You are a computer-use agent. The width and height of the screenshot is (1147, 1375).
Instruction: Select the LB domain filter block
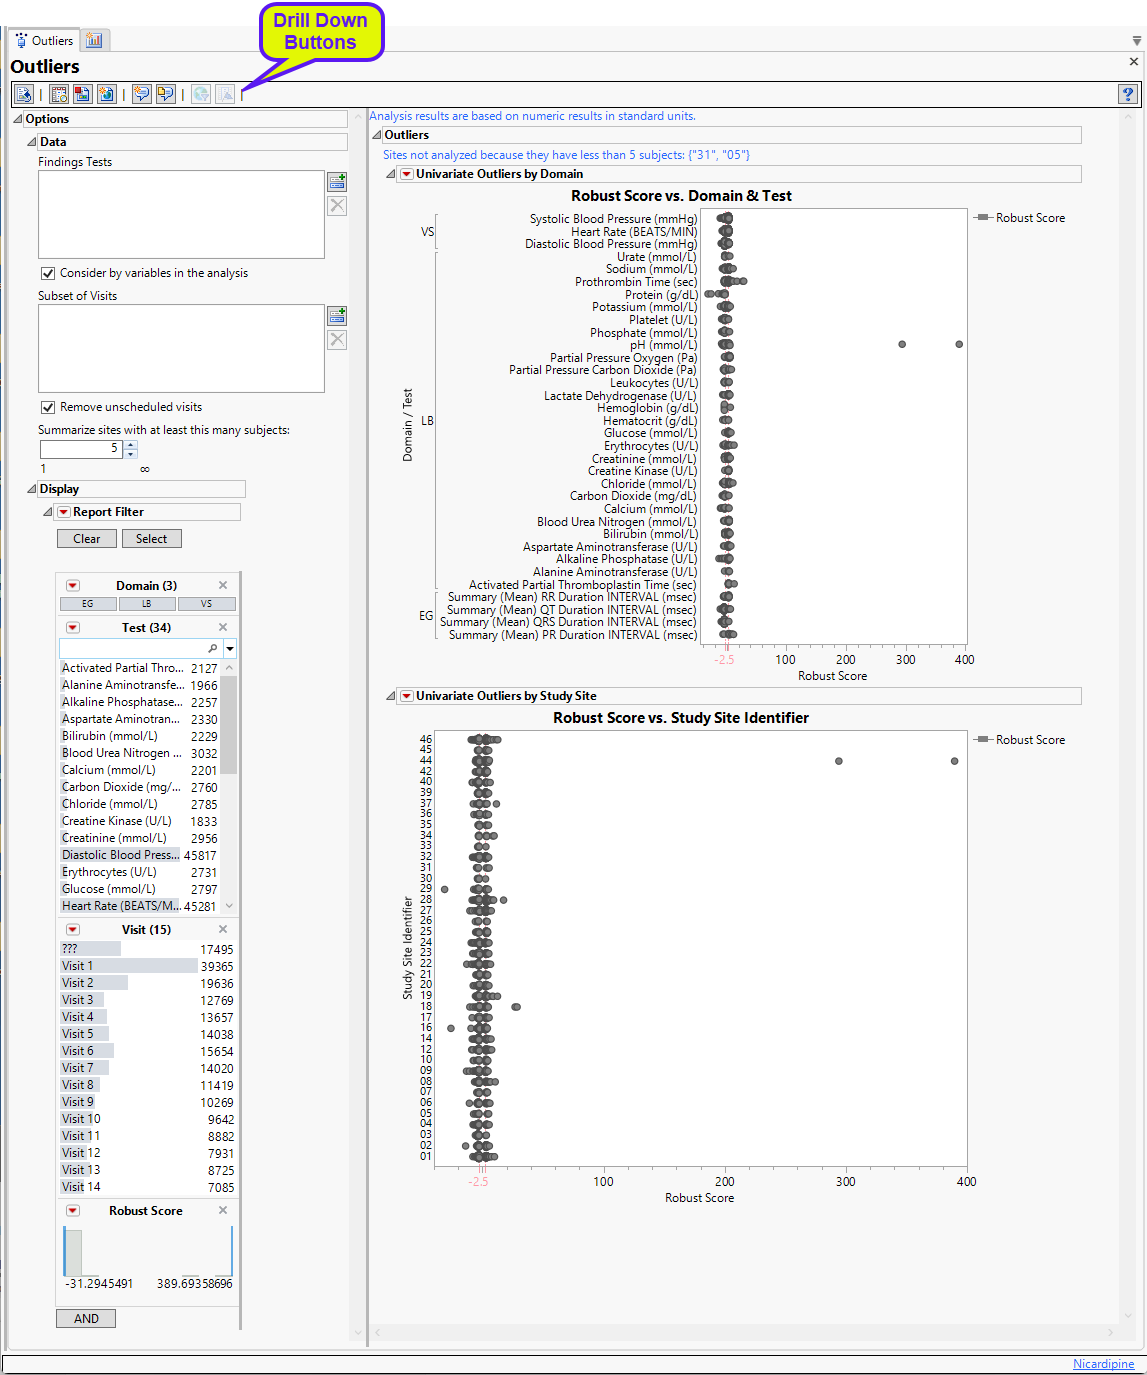click(x=147, y=604)
